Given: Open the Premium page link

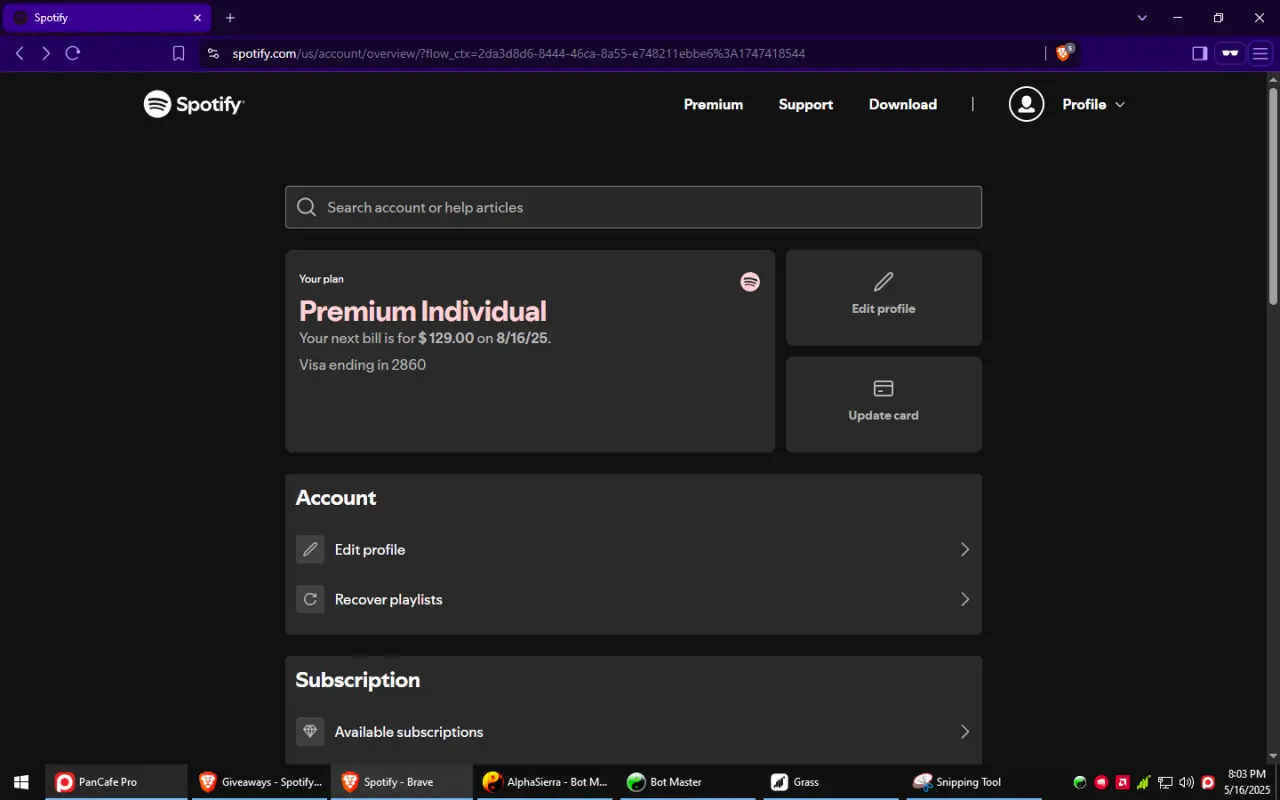Looking at the screenshot, I should point(713,104).
